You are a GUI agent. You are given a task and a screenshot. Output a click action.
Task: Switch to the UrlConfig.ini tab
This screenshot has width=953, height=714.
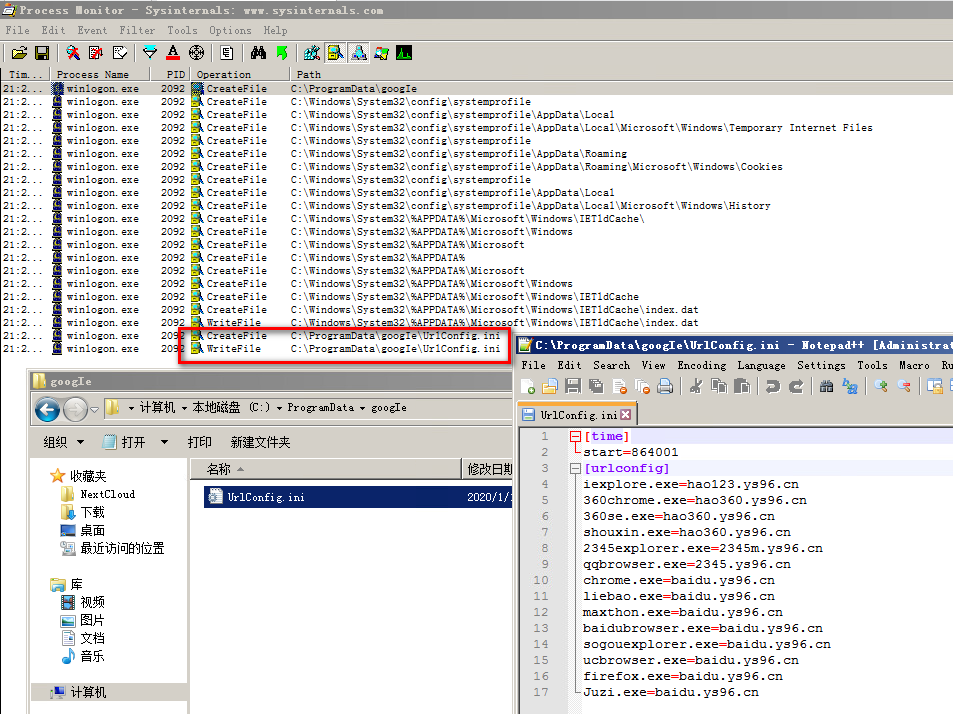[577, 415]
